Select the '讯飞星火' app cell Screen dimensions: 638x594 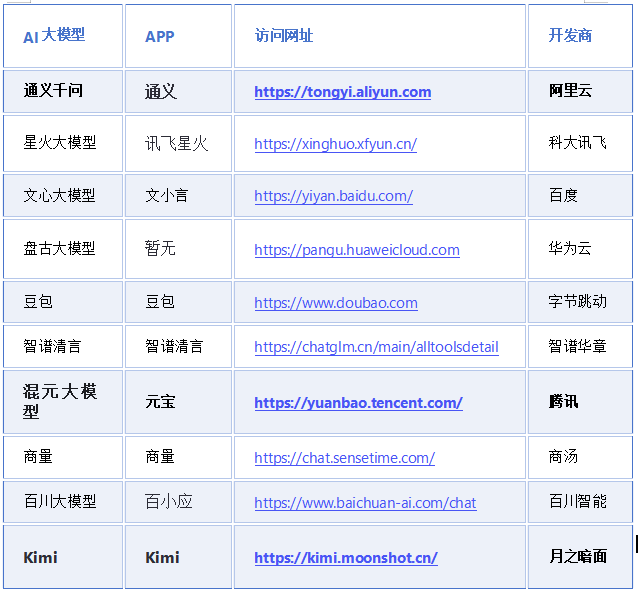176,144
